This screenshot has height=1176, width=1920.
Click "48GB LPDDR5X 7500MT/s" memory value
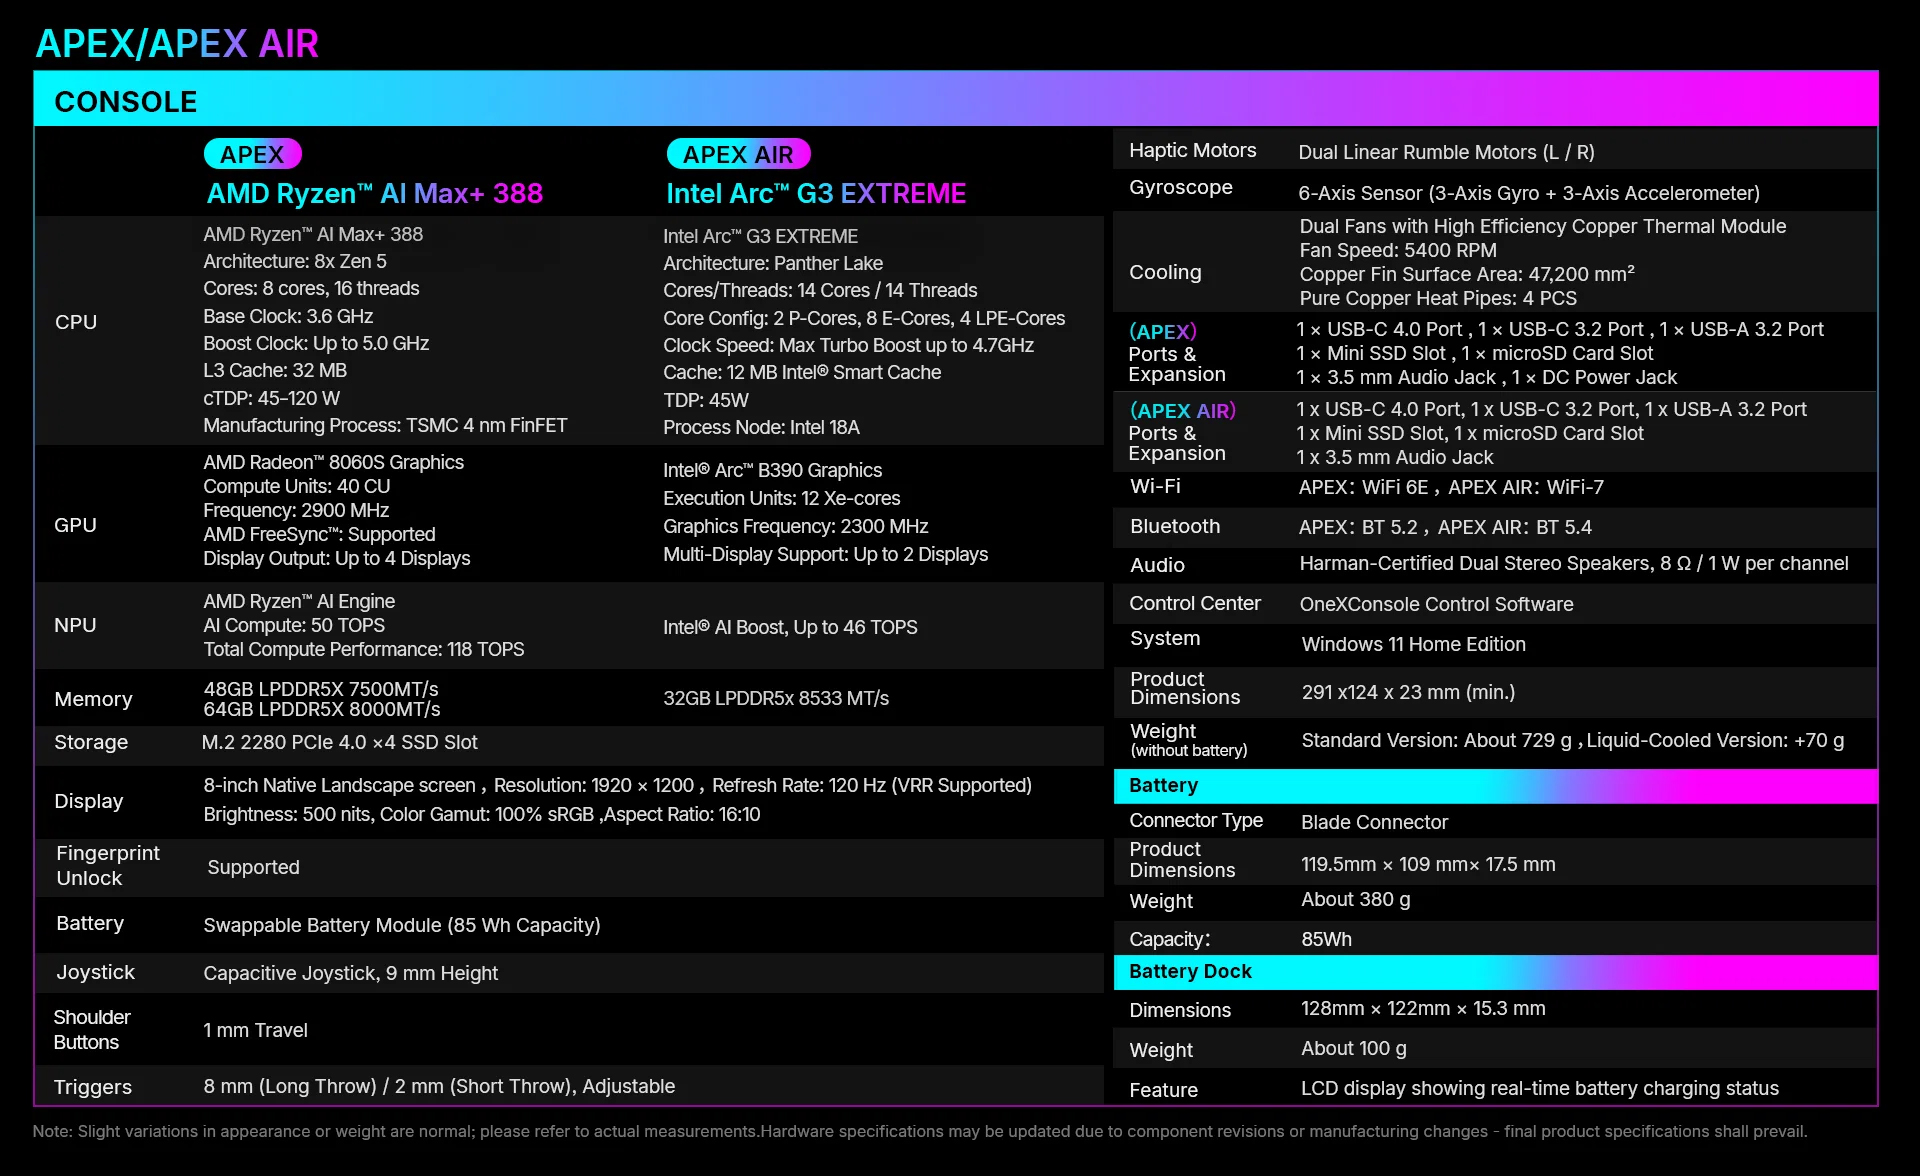[321, 689]
